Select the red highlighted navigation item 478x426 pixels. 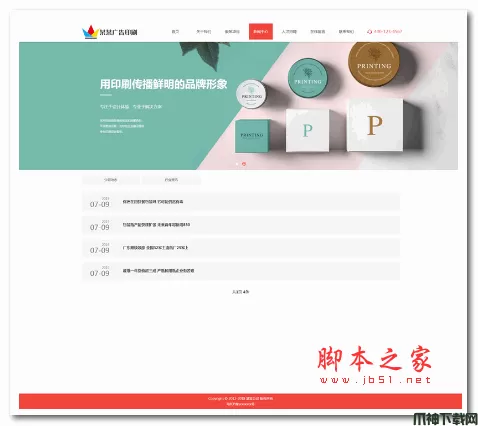[x=261, y=32]
